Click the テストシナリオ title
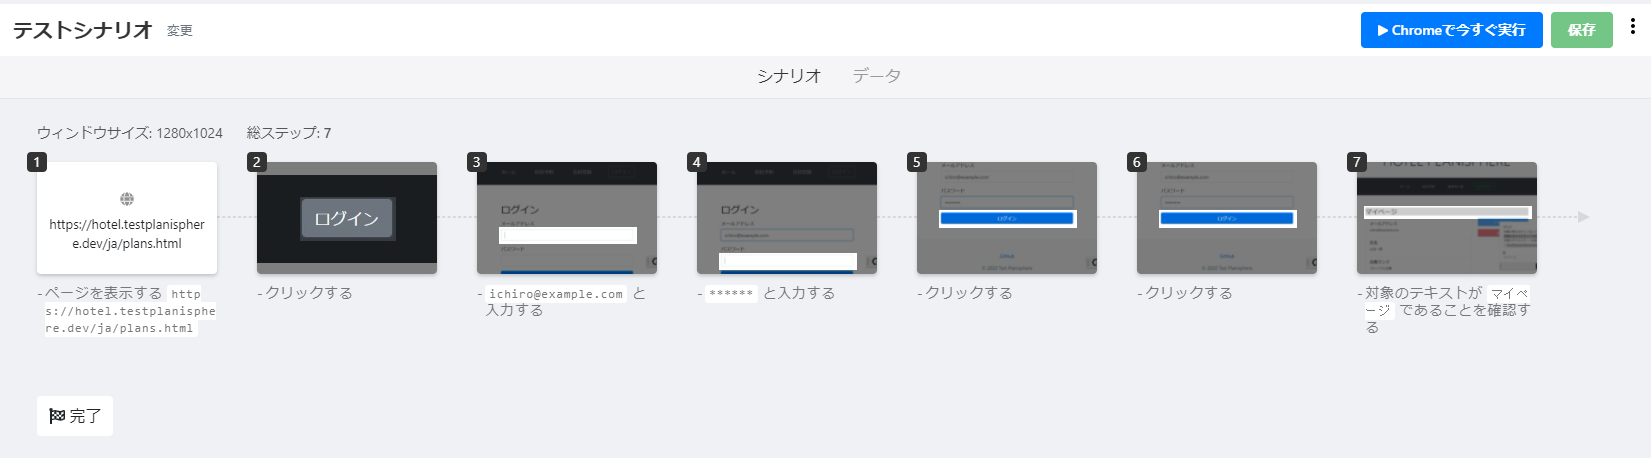This screenshot has width=1651, height=458. click(83, 30)
